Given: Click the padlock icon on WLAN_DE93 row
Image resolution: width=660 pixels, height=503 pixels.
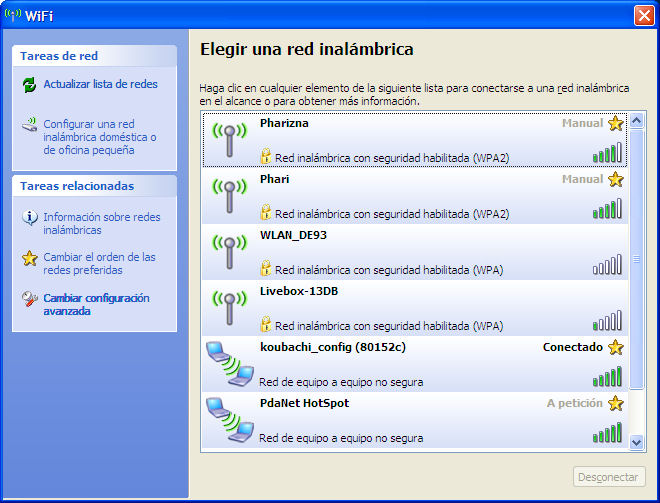Looking at the screenshot, I should [265, 268].
